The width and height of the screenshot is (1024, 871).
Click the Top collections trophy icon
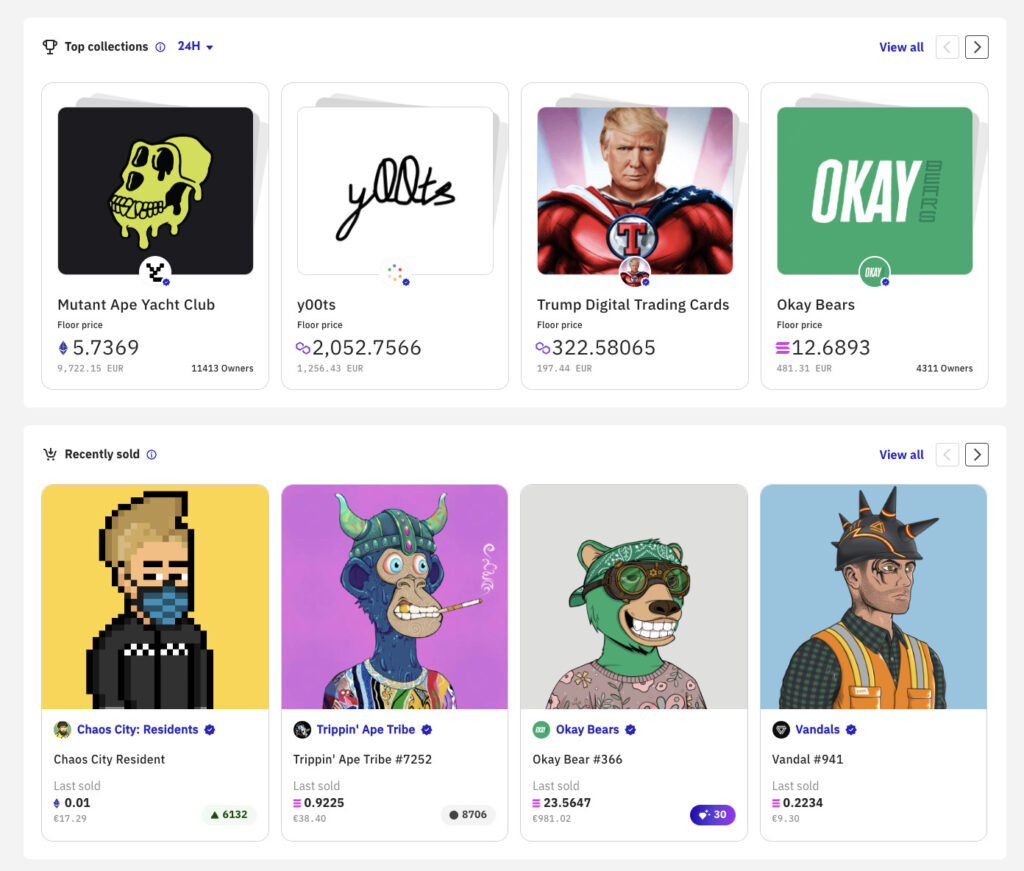[49, 47]
